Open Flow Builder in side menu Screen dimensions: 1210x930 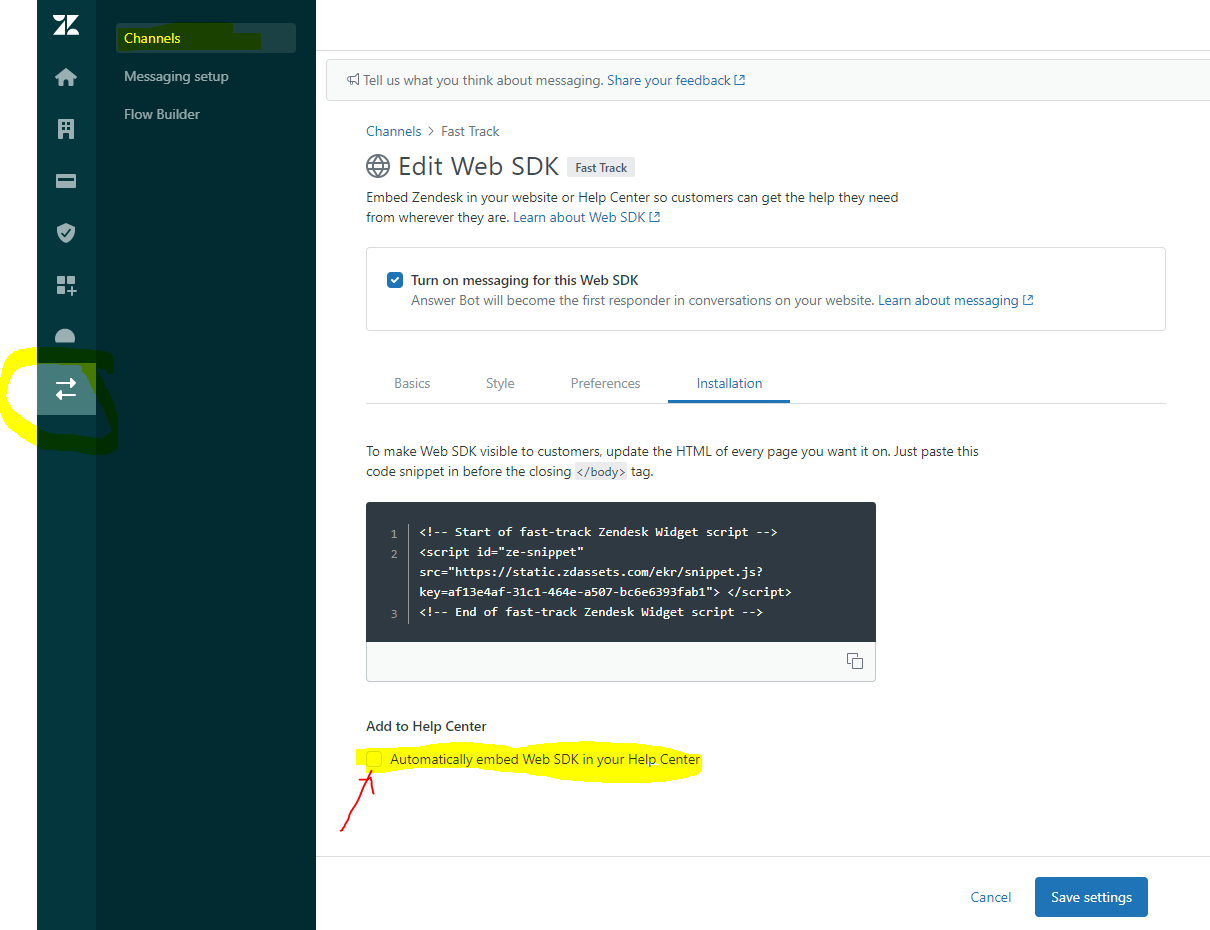162,114
